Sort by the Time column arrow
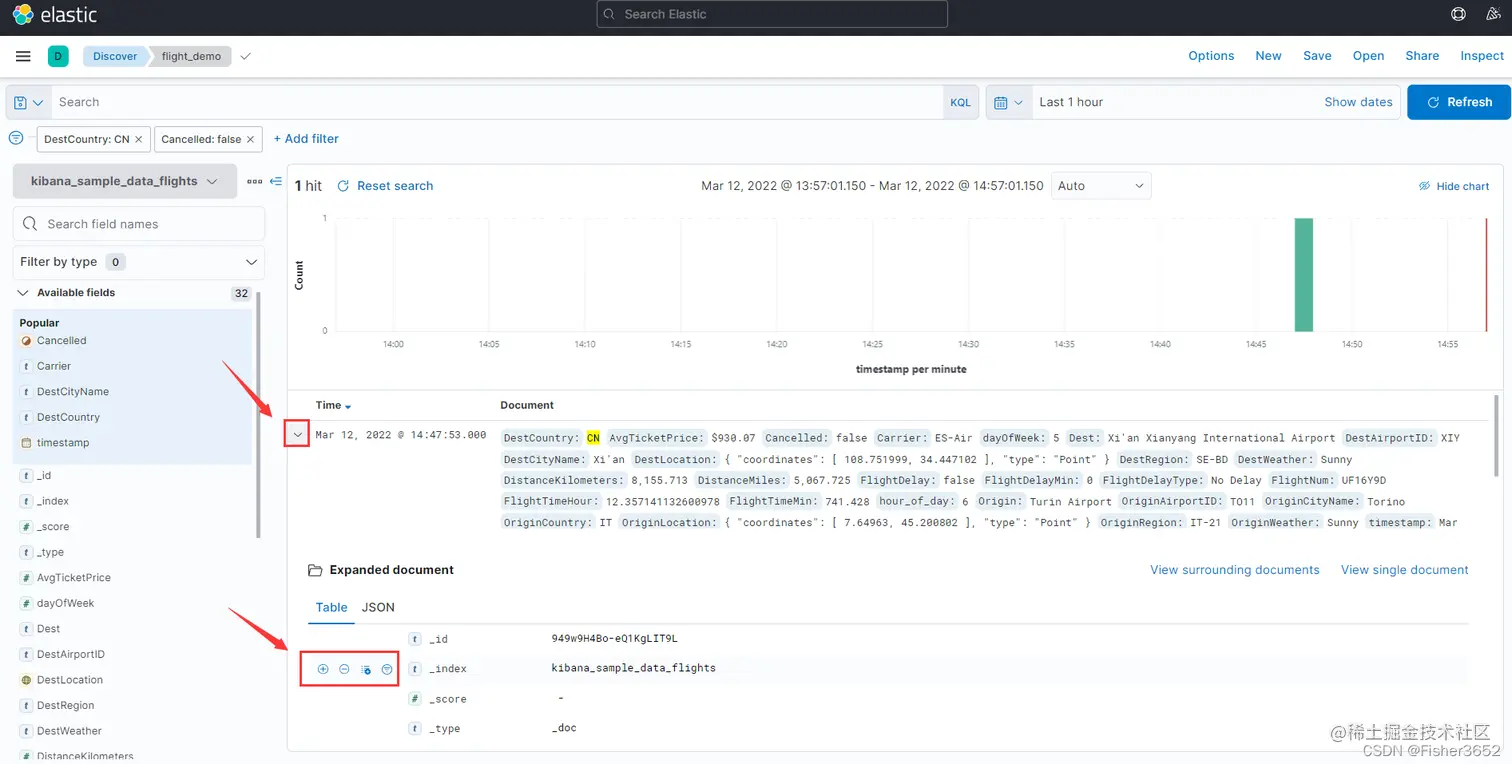This screenshot has height=764, width=1512. click(x=348, y=406)
